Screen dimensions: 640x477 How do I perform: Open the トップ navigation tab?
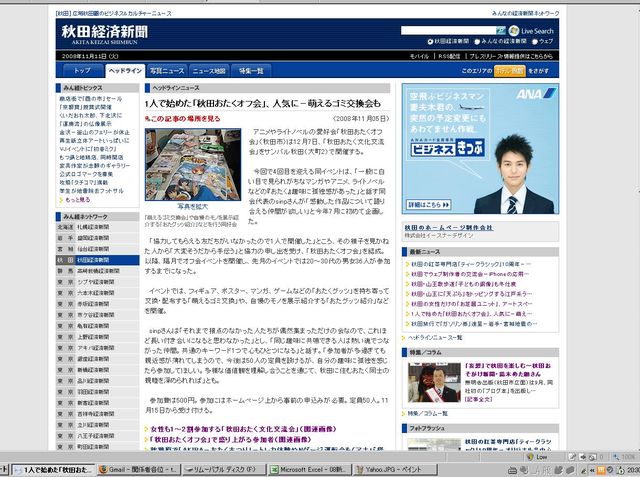82,71
